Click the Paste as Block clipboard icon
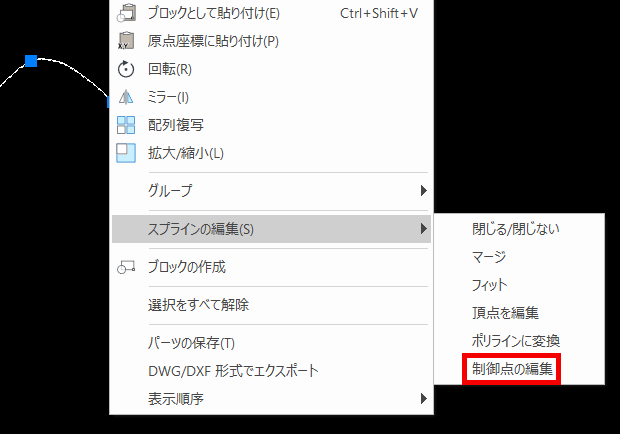The height and width of the screenshot is (434, 620). click(126, 13)
